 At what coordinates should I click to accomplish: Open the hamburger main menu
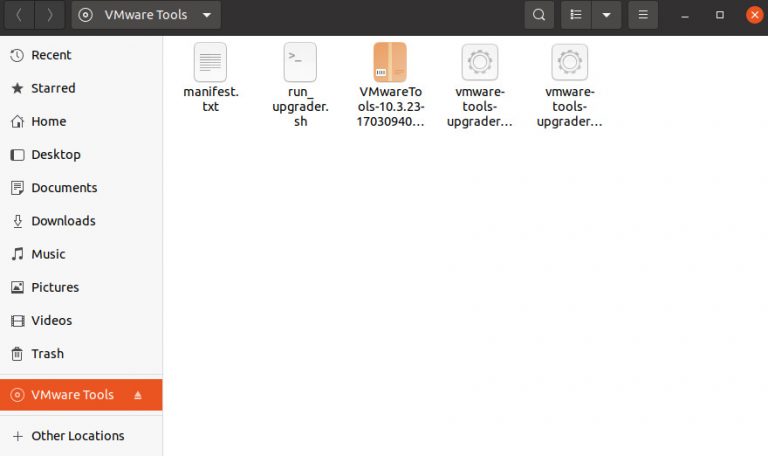tap(643, 15)
